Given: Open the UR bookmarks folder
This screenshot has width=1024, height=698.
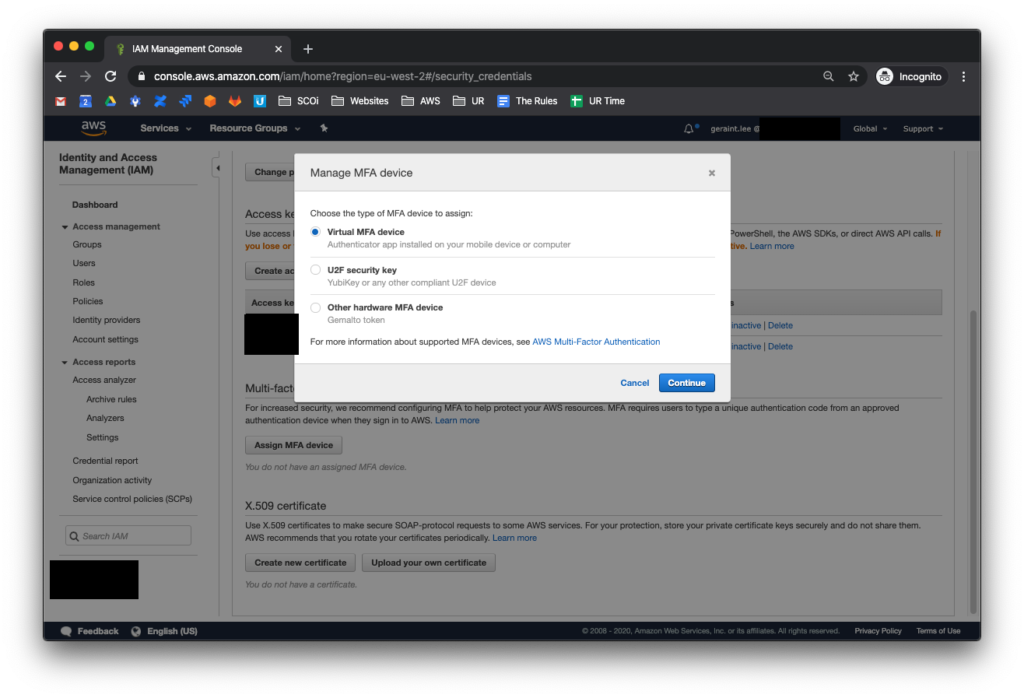Looking at the screenshot, I should coord(469,101).
